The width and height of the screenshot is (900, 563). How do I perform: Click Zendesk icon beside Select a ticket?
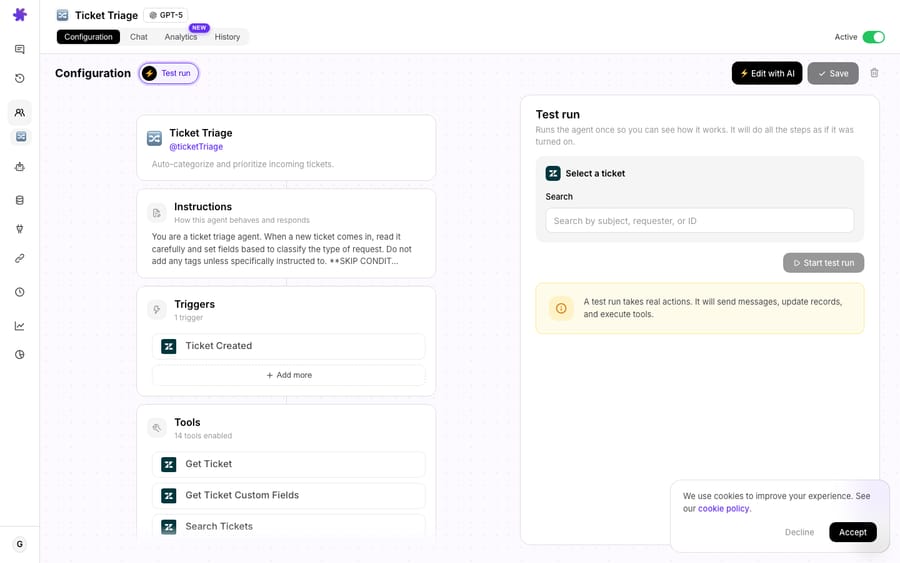click(553, 173)
